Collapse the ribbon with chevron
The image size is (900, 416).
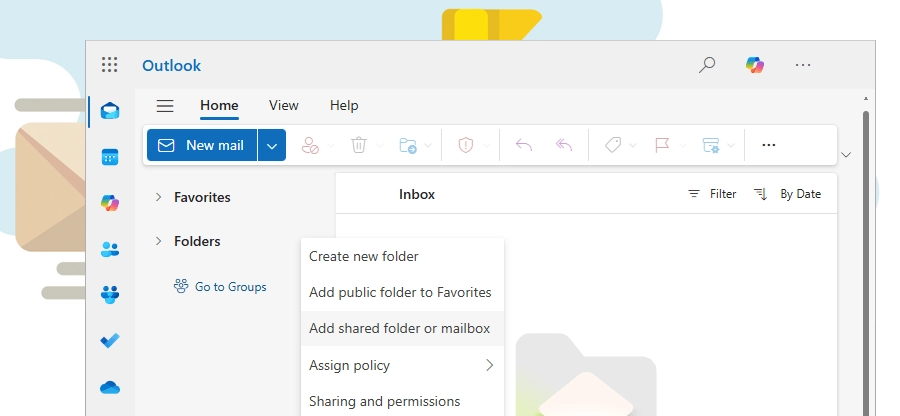(847, 155)
